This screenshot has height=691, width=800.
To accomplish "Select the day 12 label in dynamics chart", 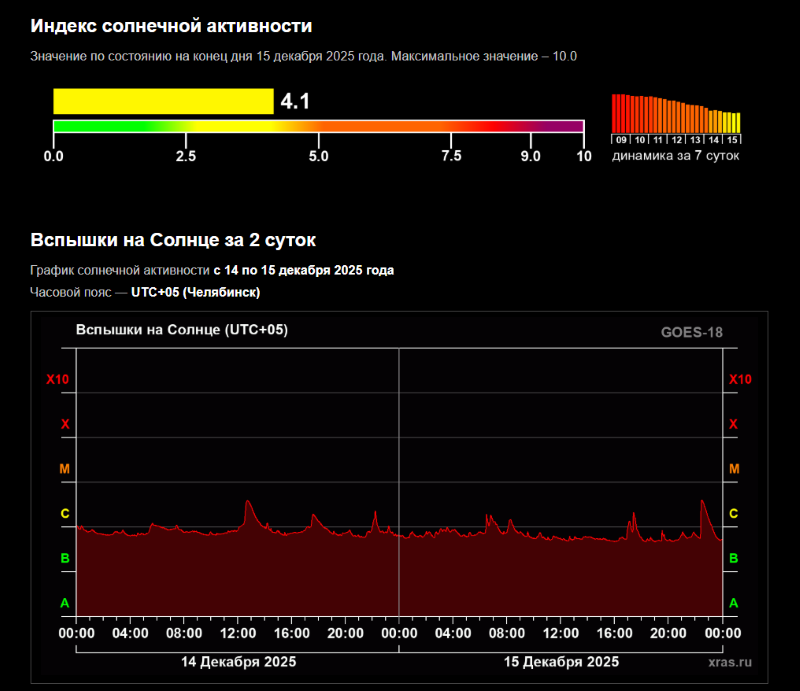I will click(677, 140).
